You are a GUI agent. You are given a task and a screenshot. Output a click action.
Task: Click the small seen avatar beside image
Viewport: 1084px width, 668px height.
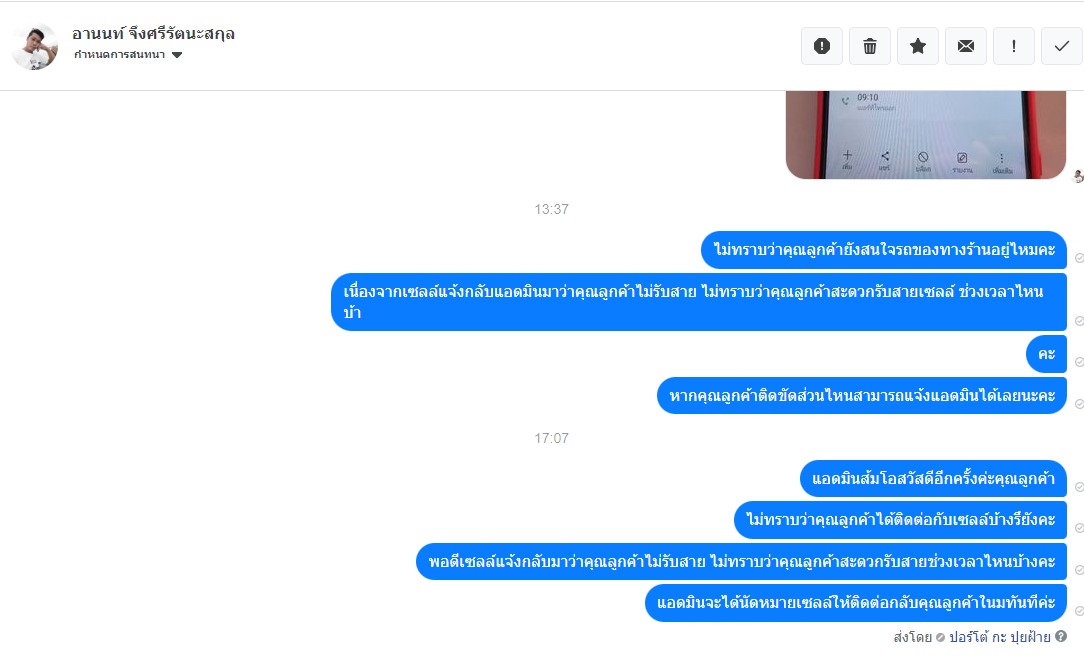(1078, 176)
